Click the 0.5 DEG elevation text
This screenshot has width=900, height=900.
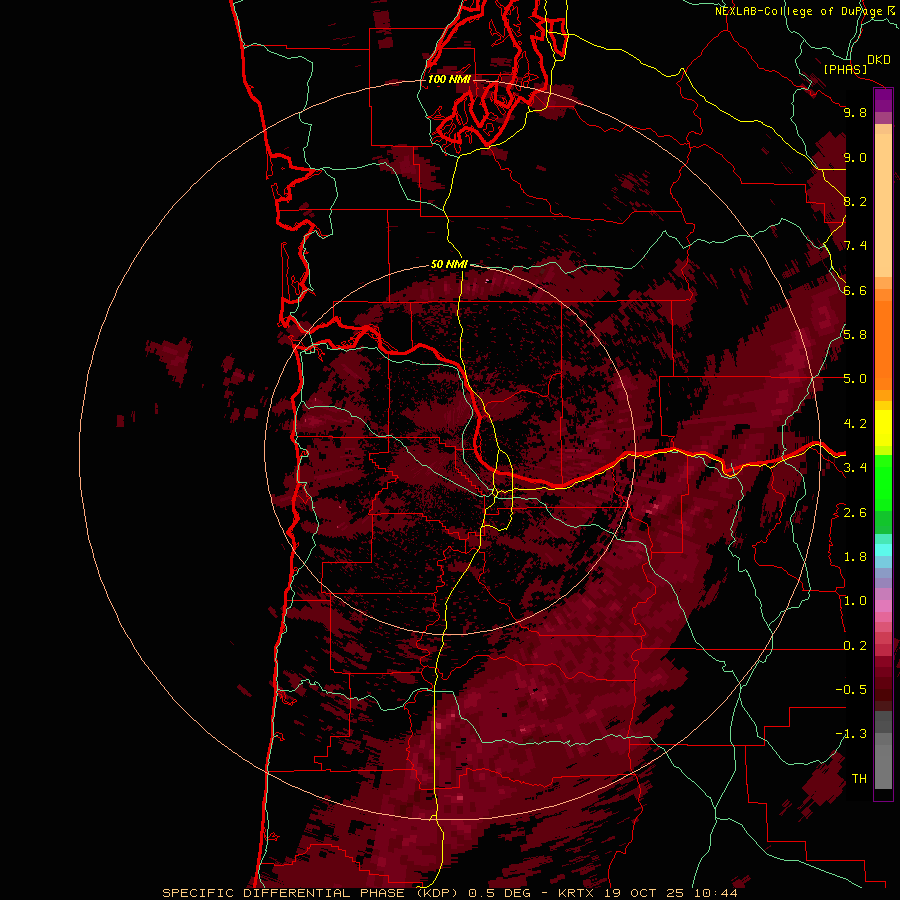tap(500, 893)
